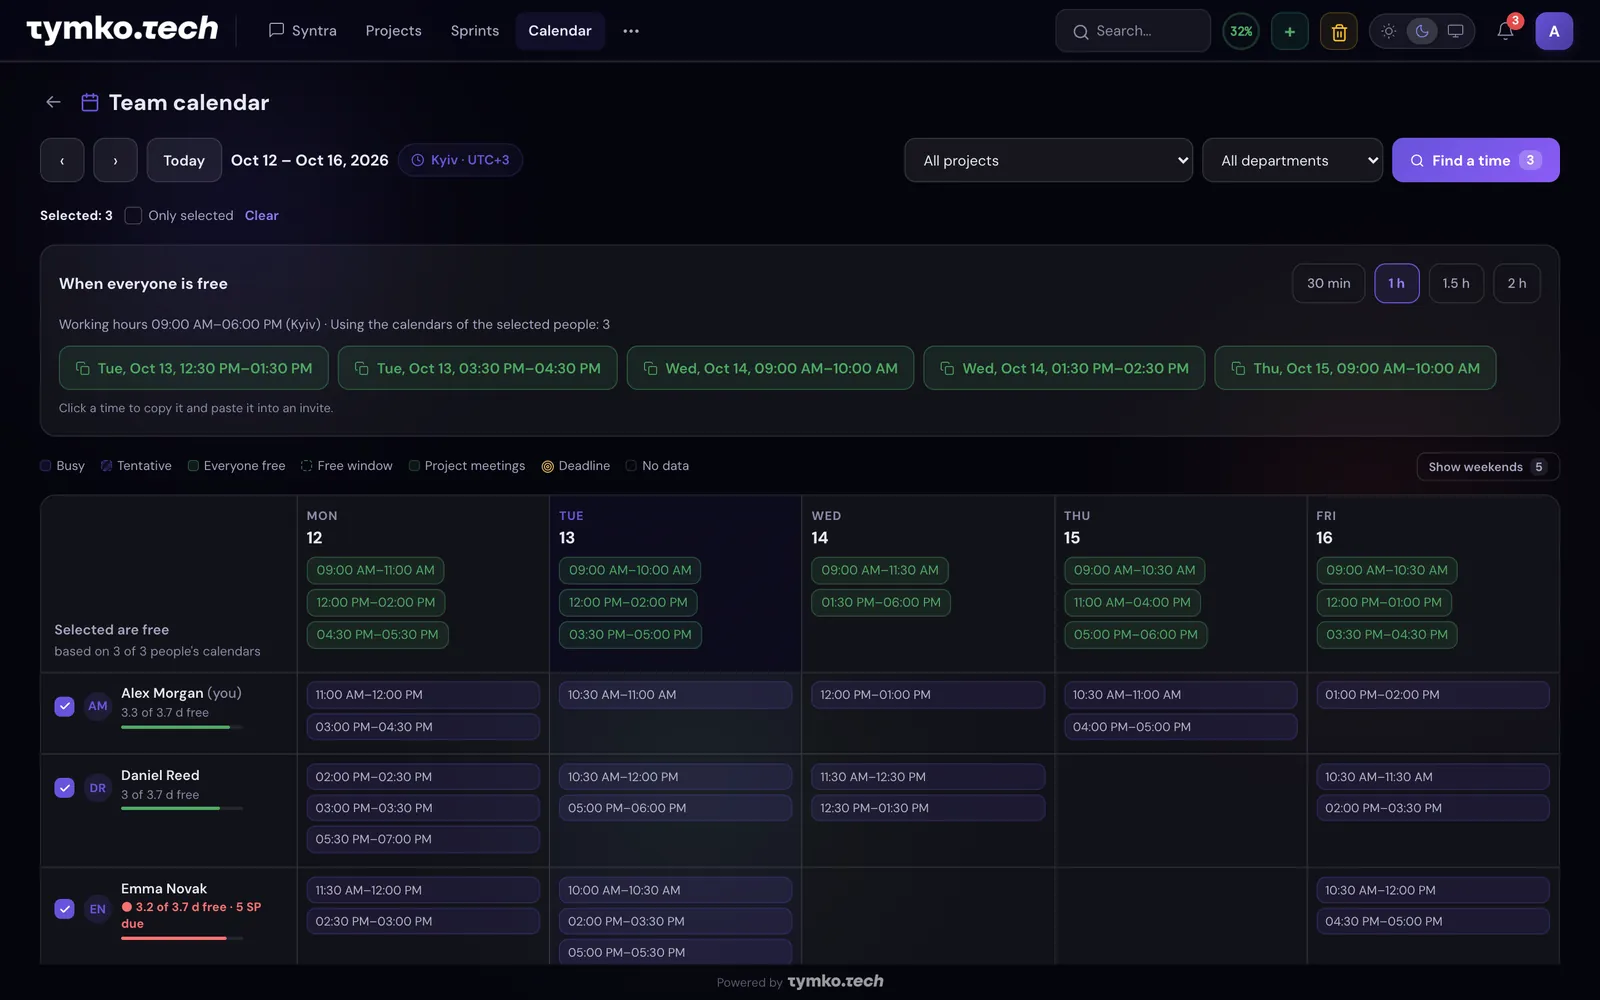Select the 2 h duration option
The width and height of the screenshot is (1600, 1000).
[1516, 283]
